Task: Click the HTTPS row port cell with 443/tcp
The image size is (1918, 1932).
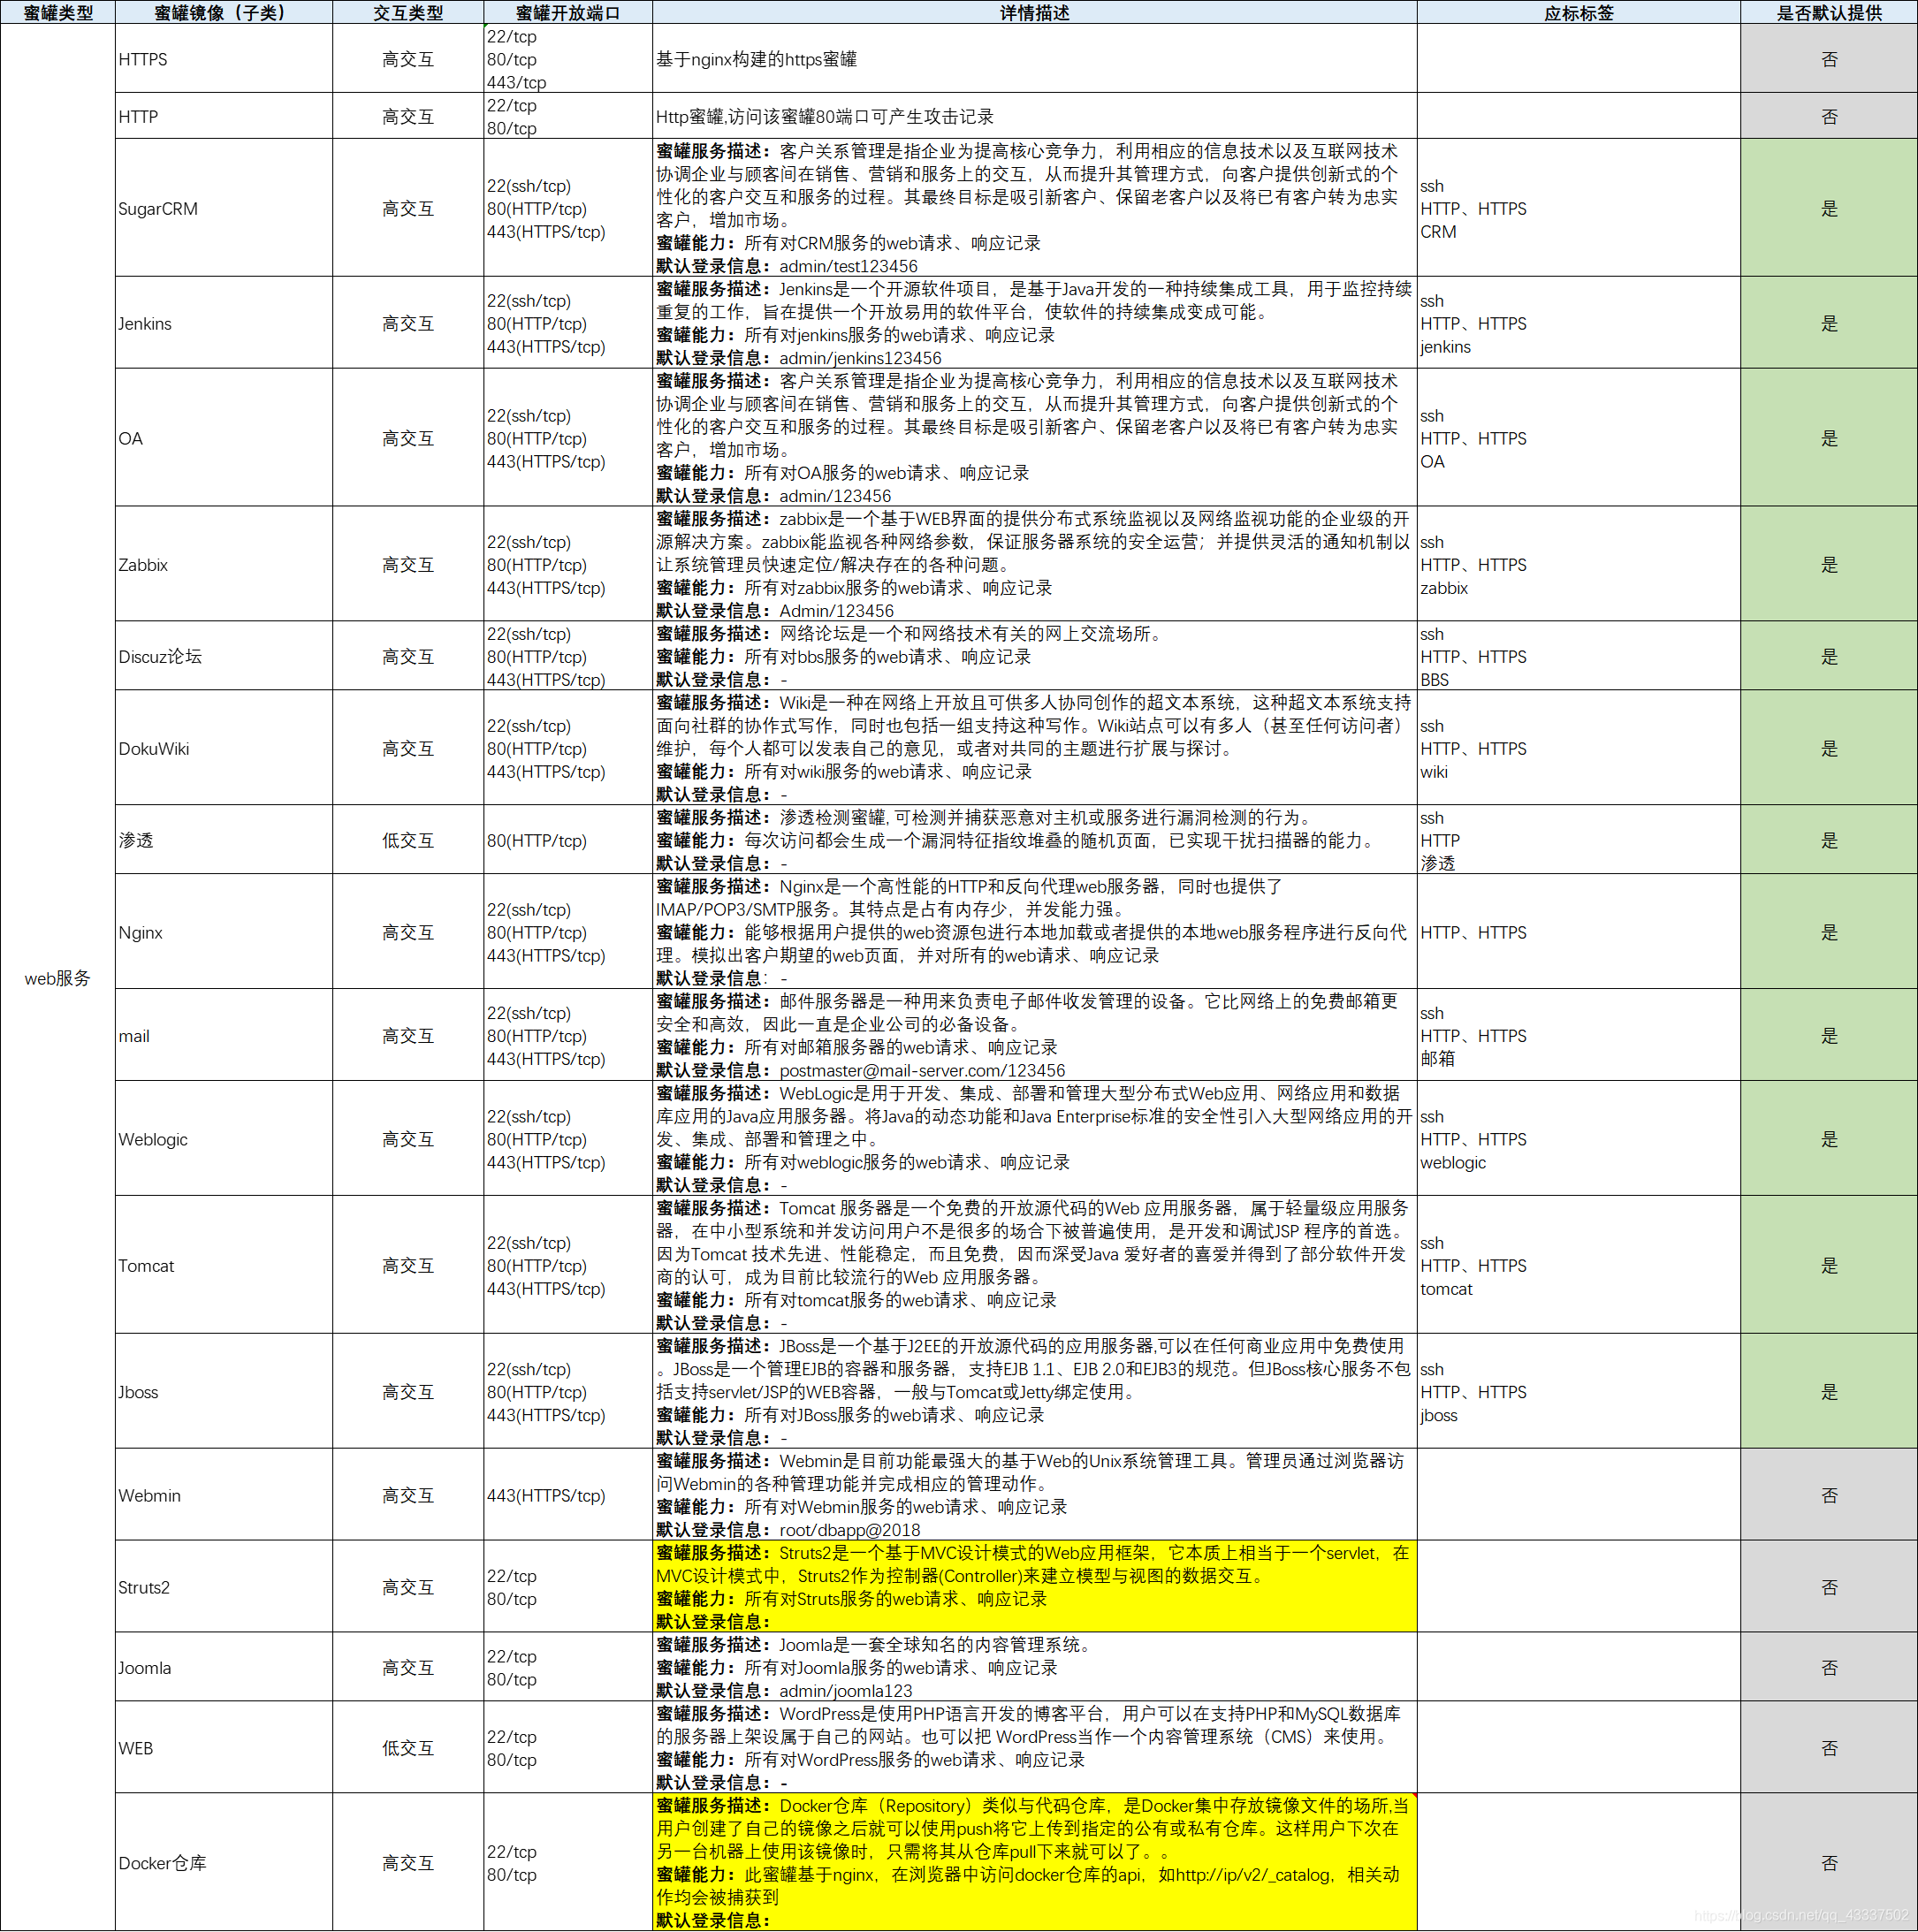Action: (568, 59)
